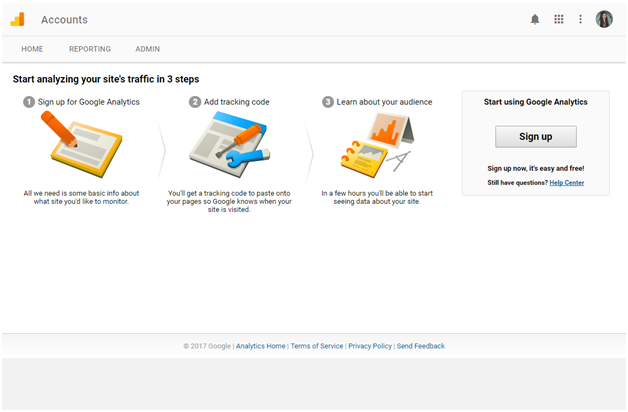Open the ADMIN tab
Image resolution: width=628 pixels, height=412 pixels.
[147, 49]
